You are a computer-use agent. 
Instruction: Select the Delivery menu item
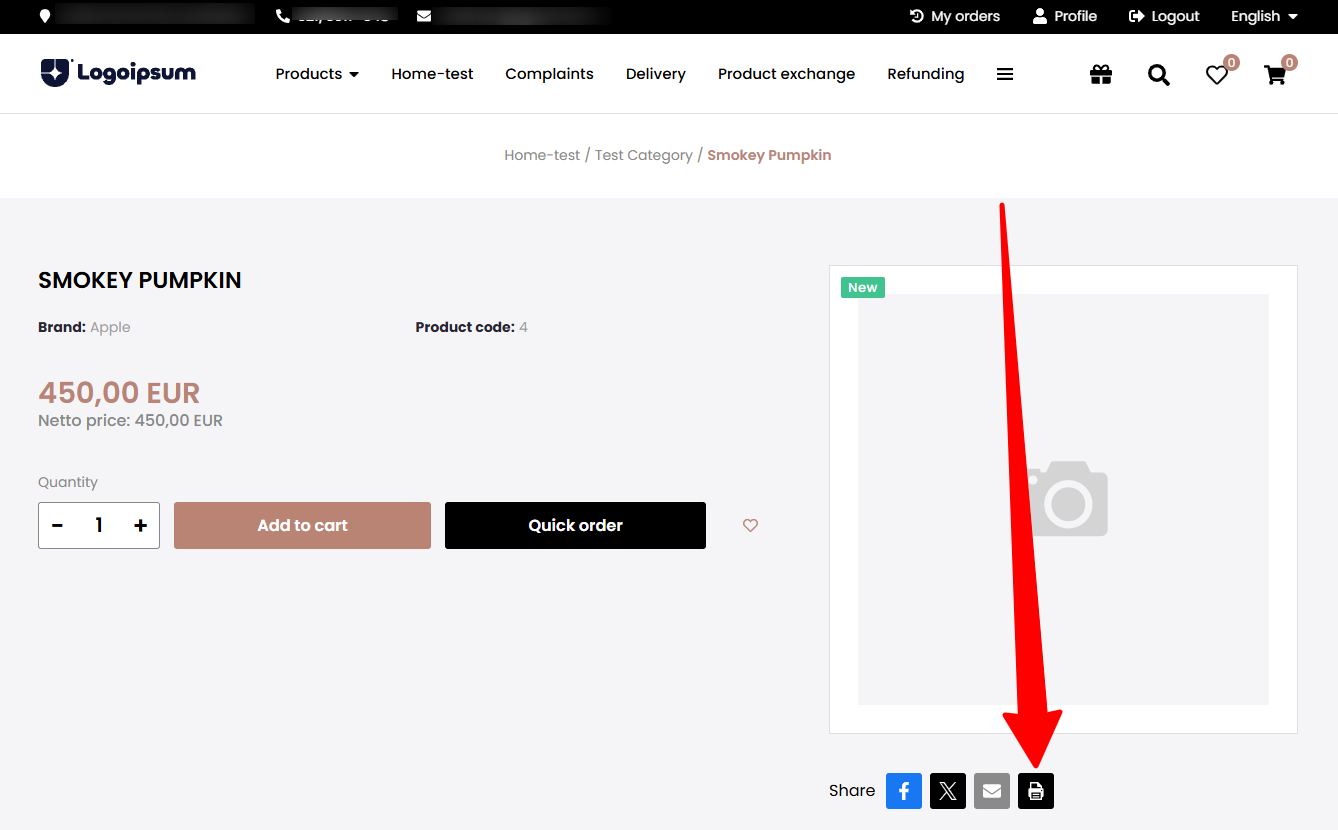pos(655,73)
